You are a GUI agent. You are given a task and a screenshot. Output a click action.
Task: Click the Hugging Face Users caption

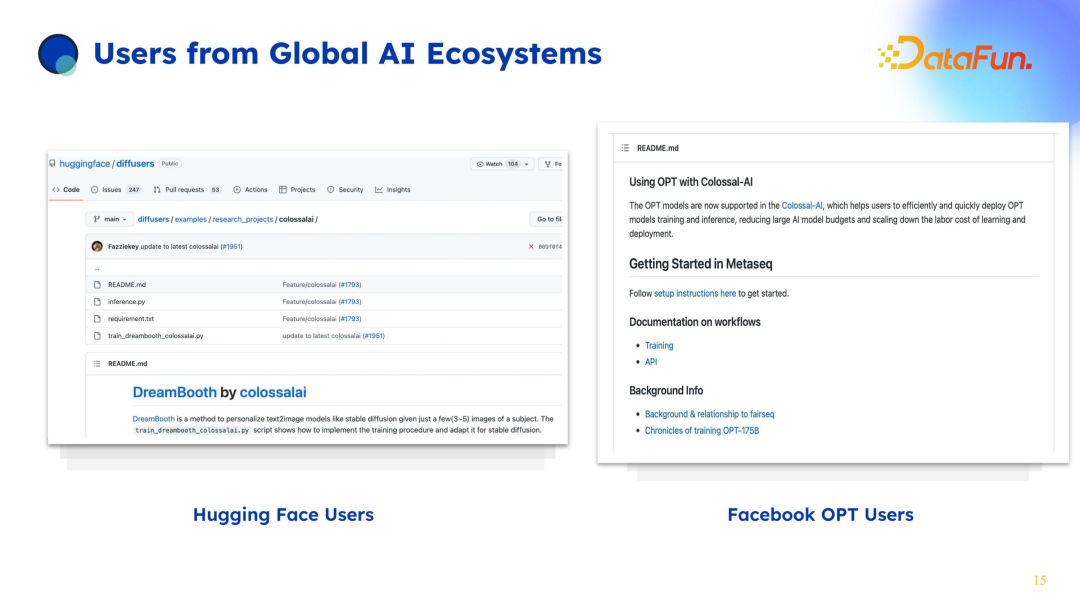click(x=283, y=515)
